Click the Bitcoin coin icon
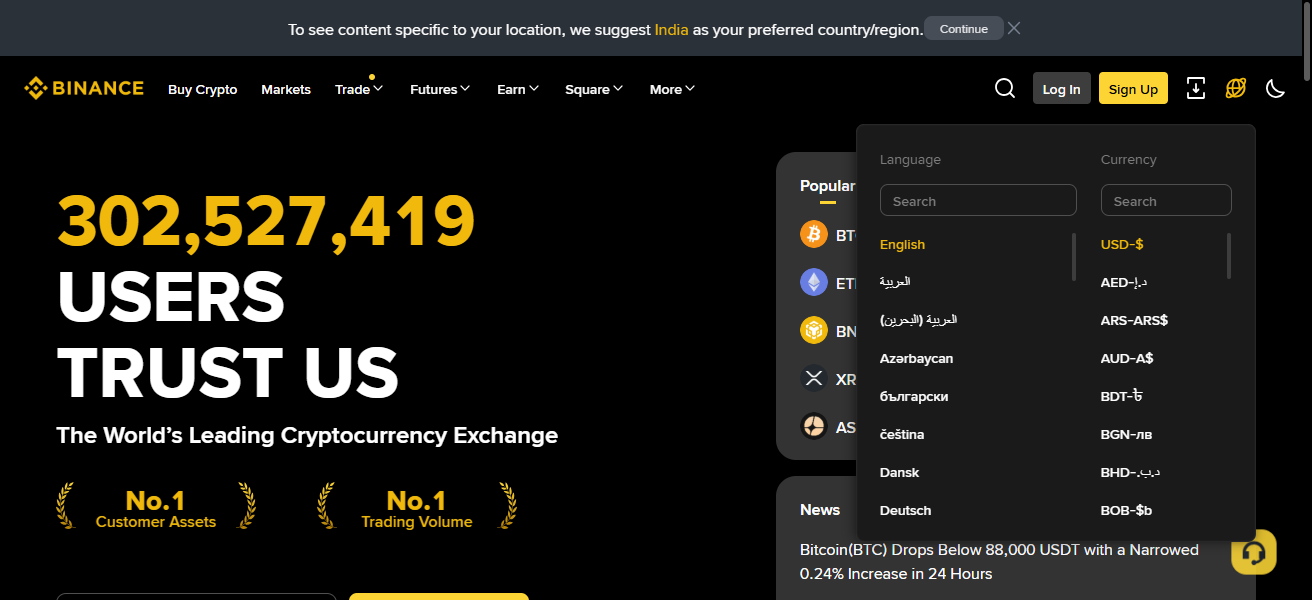Viewport: 1312px width, 600px height. 814,234
